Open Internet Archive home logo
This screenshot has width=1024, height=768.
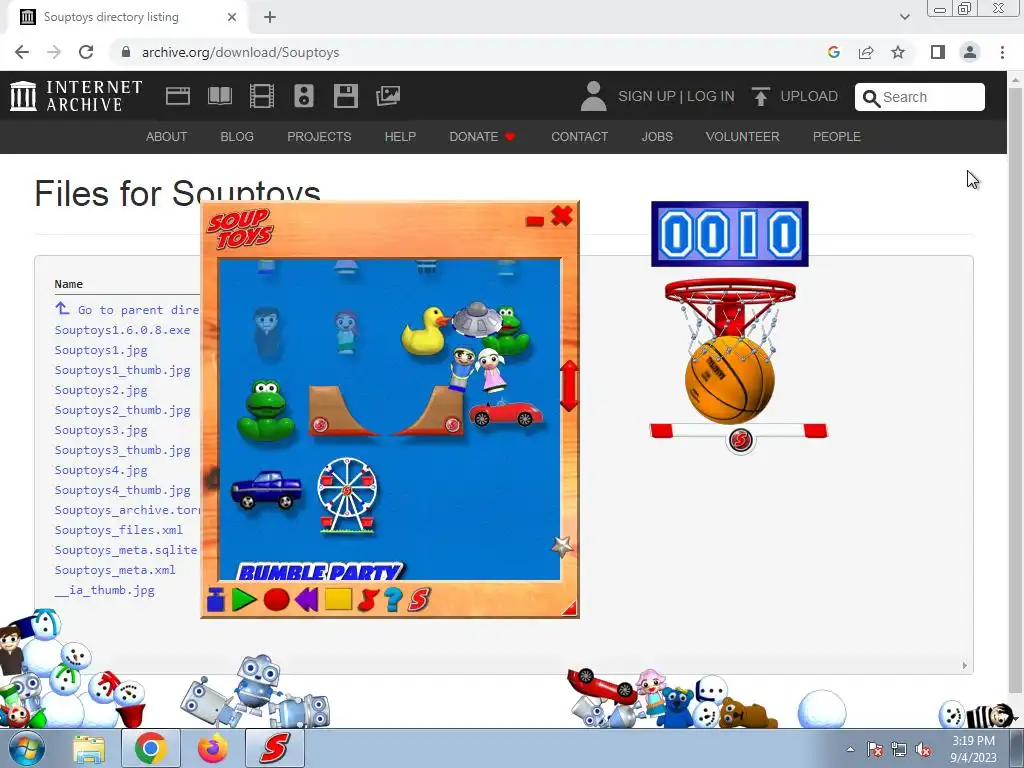click(x=76, y=96)
